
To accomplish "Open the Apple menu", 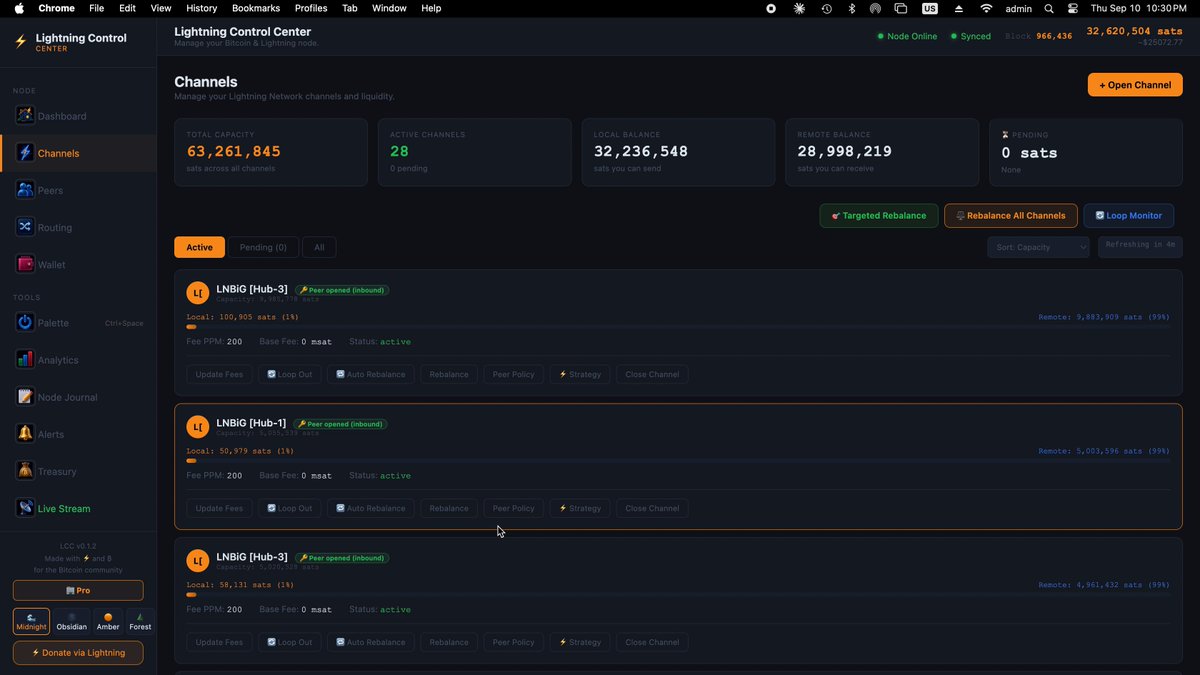I will pyautogui.click(x=18, y=8).
